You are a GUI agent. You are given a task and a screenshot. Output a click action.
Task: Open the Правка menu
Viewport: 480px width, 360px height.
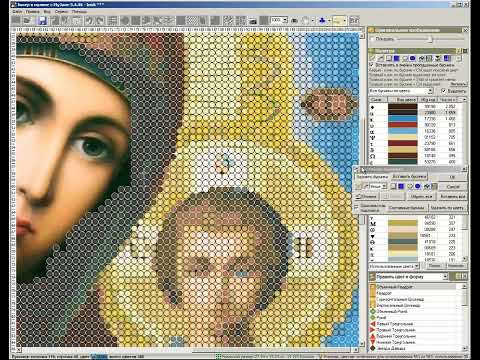(x=33, y=11)
